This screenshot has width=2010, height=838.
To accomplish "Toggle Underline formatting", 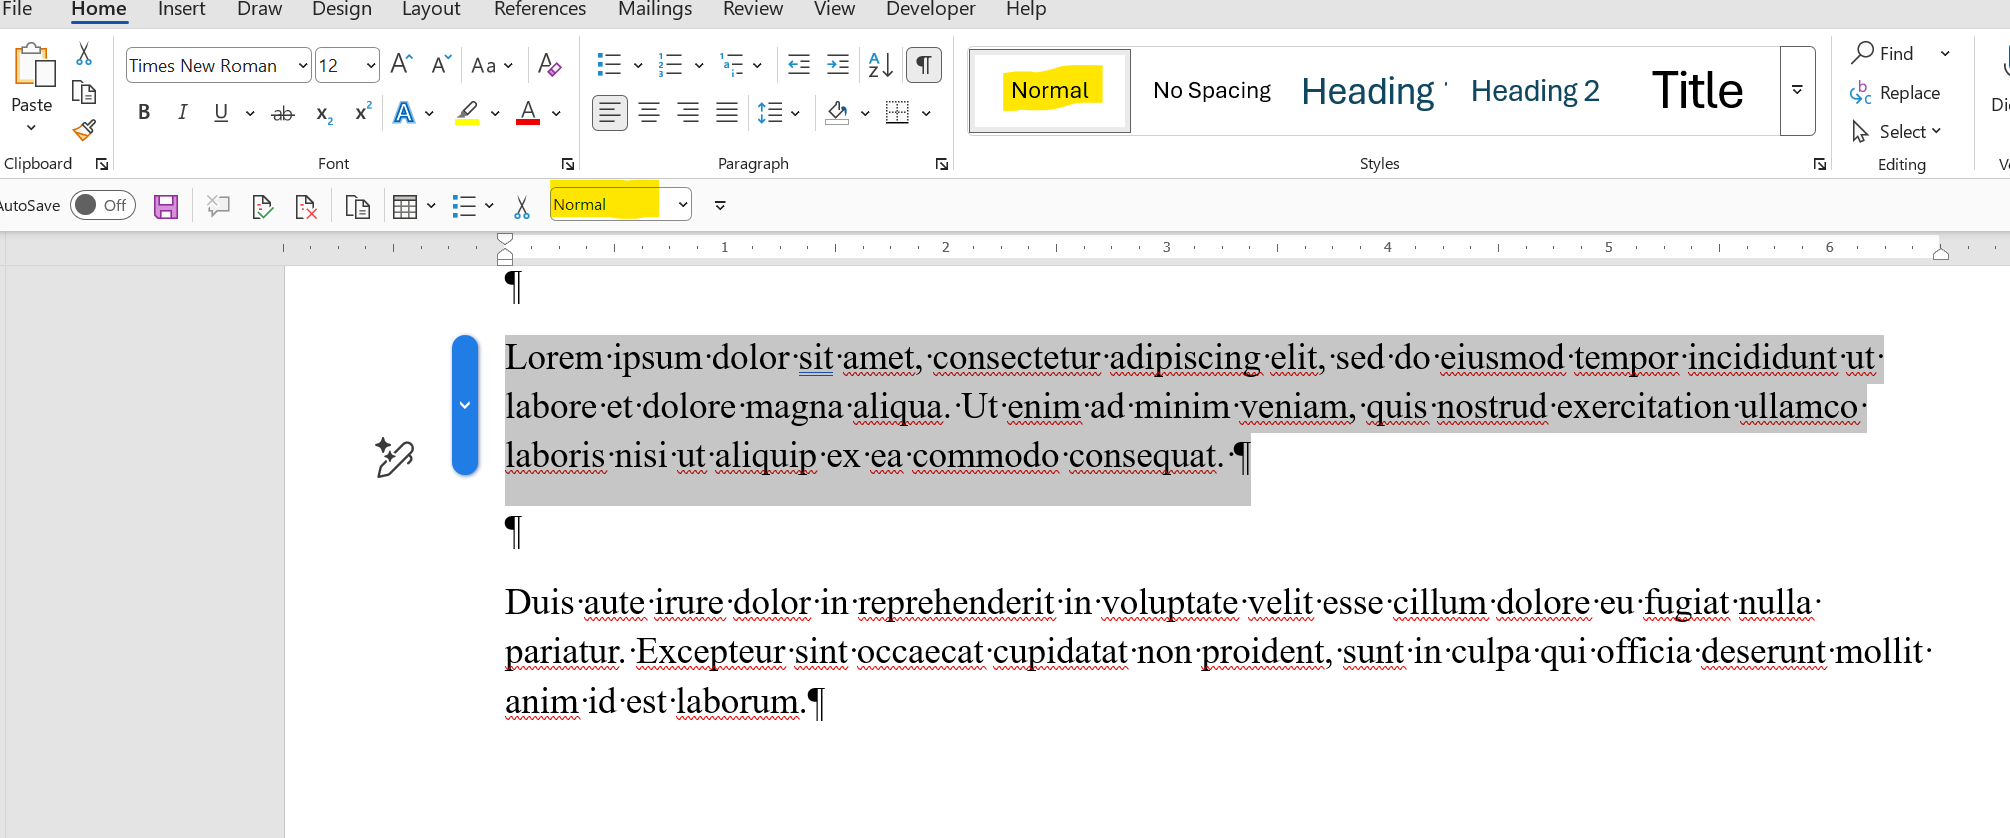I will 221,113.
